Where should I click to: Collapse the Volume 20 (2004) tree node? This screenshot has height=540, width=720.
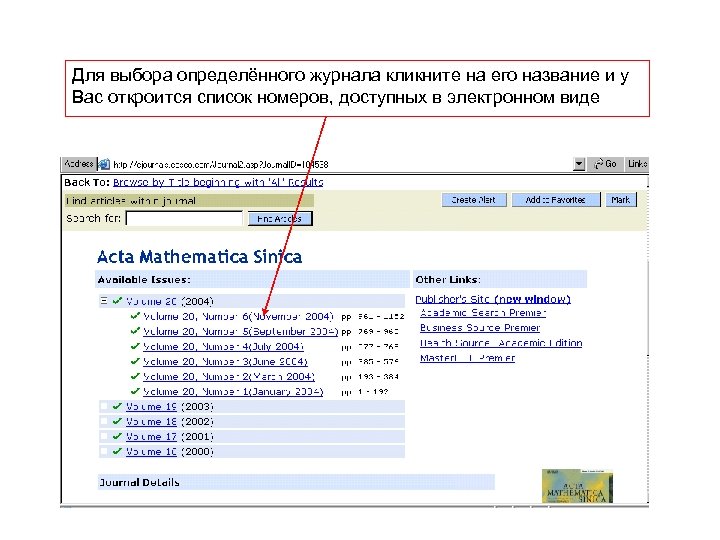click(x=104, y=301)
